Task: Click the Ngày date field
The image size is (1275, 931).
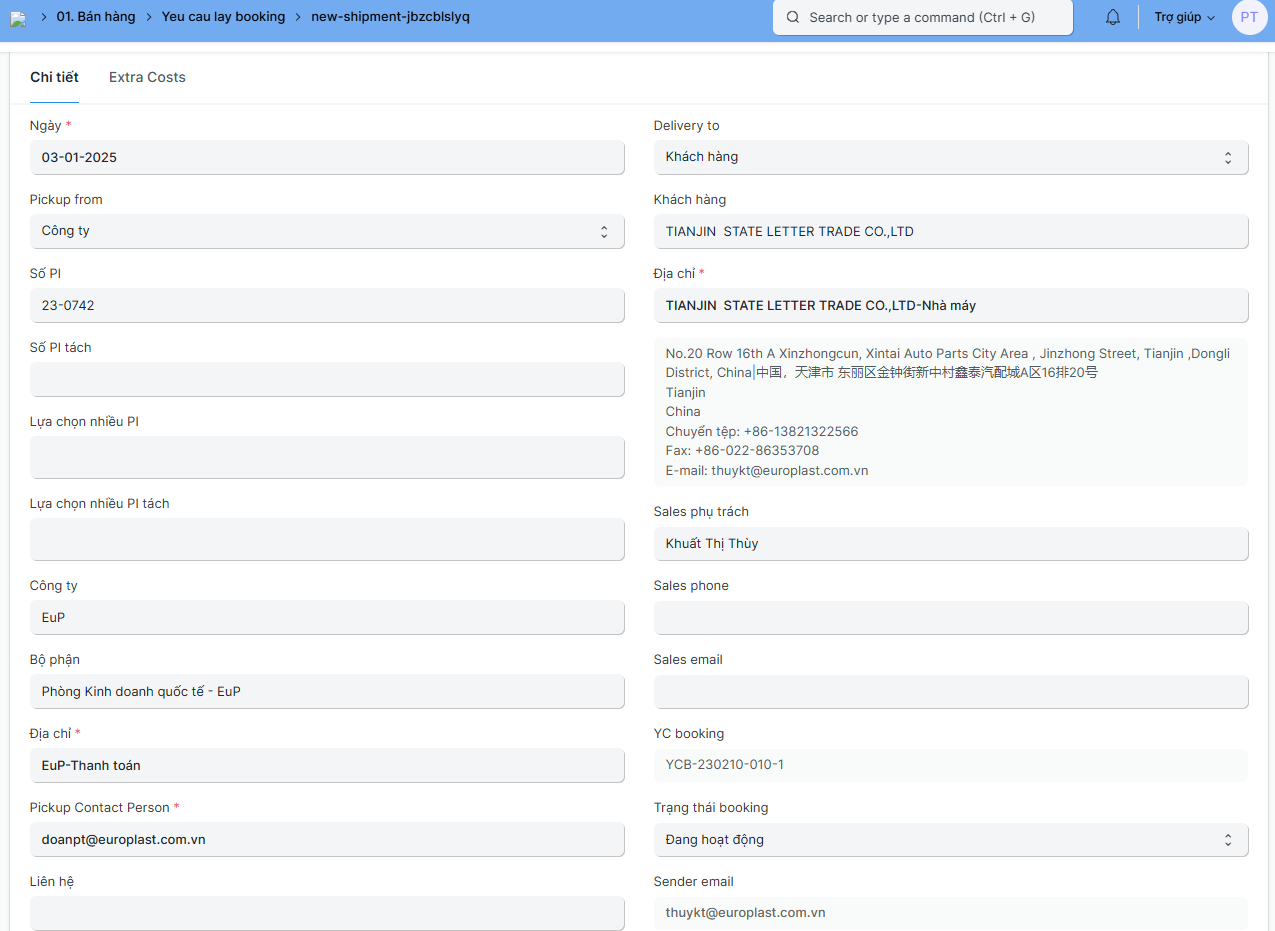Action: (x=327, y=157)
